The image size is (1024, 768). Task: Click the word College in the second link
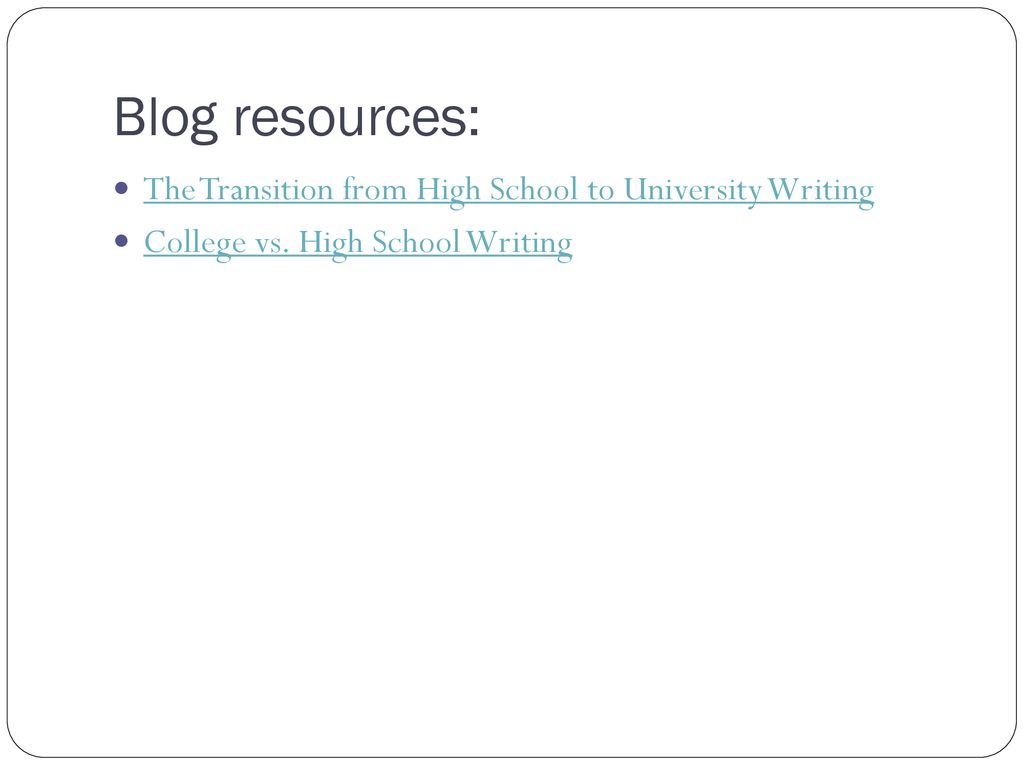pos(195,243)
